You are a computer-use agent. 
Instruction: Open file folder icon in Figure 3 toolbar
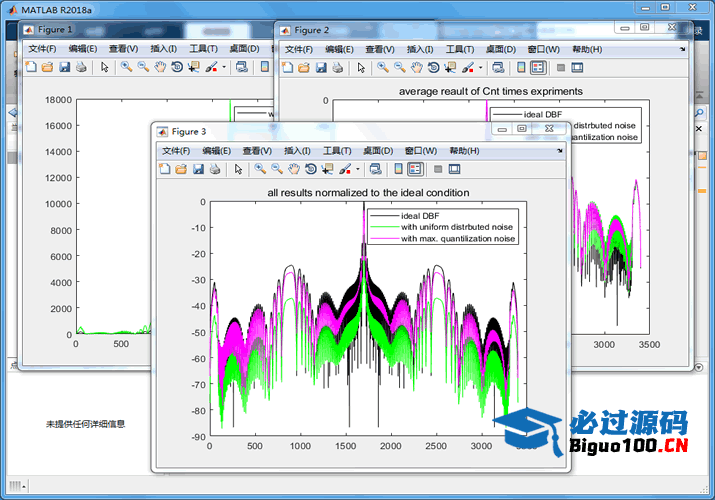click(x=181, y=169)
